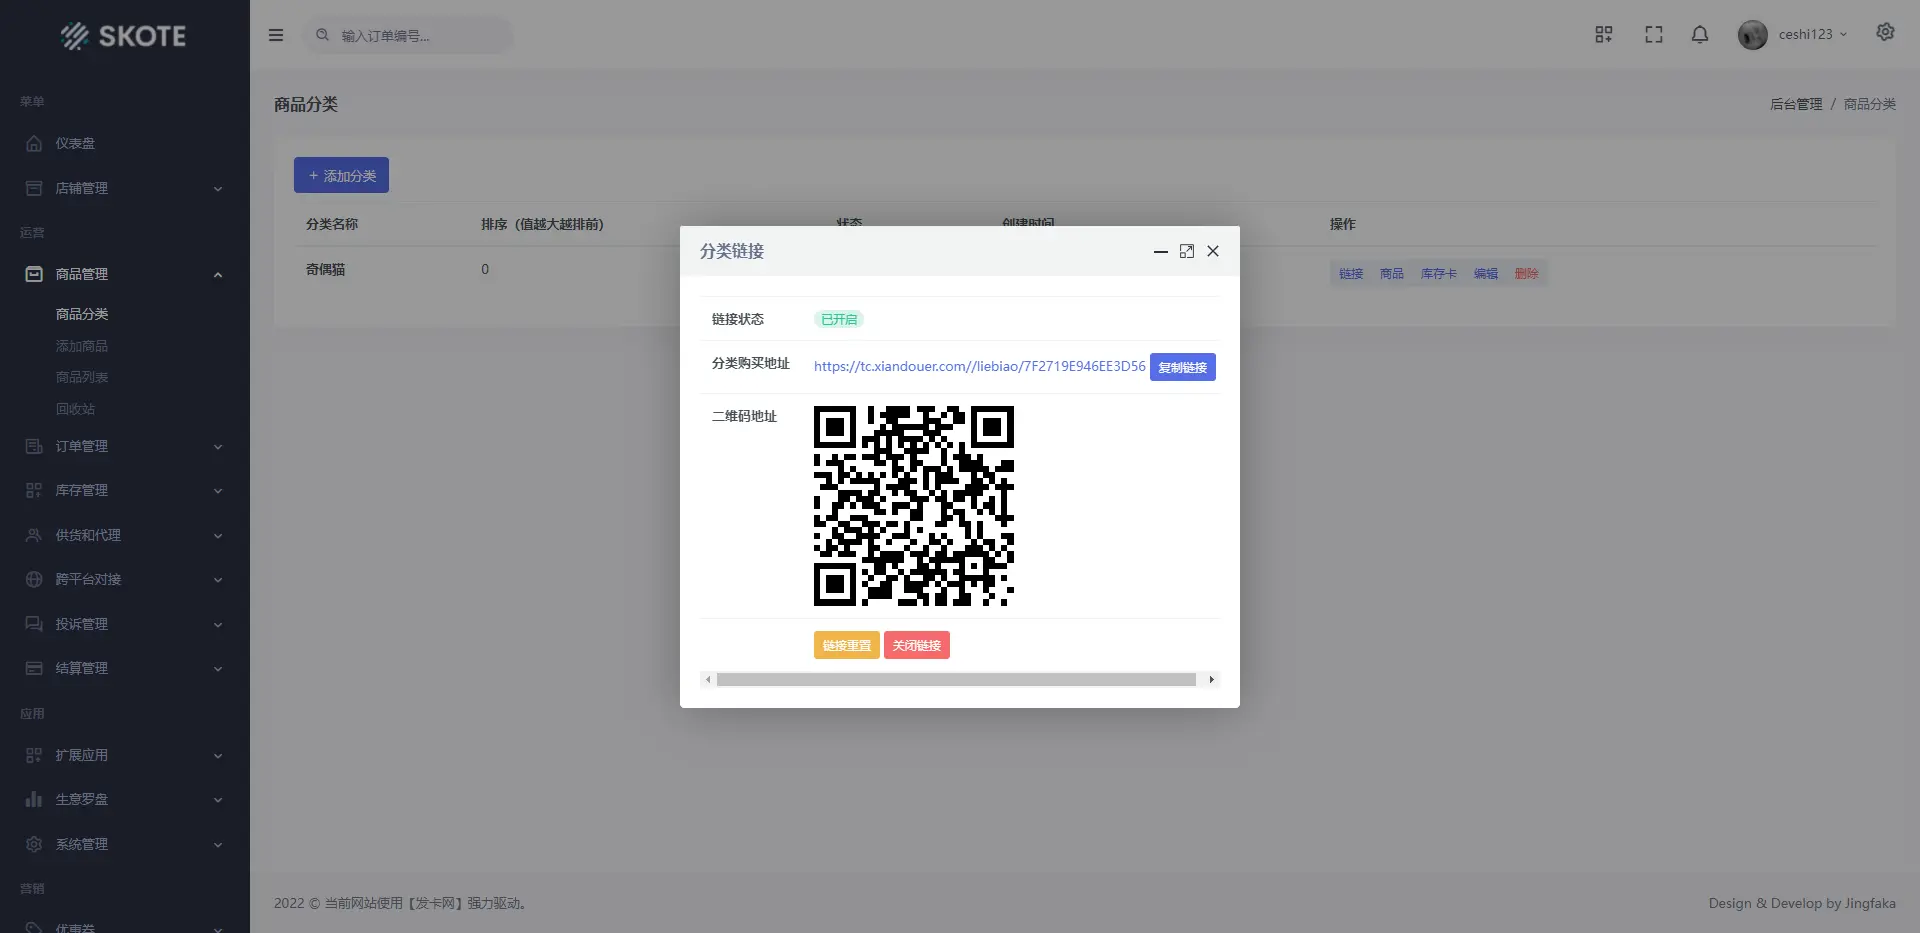Expand 投诉管理 chevron
This screenshot has height=933, width=1920.
(x=218, y=625)
